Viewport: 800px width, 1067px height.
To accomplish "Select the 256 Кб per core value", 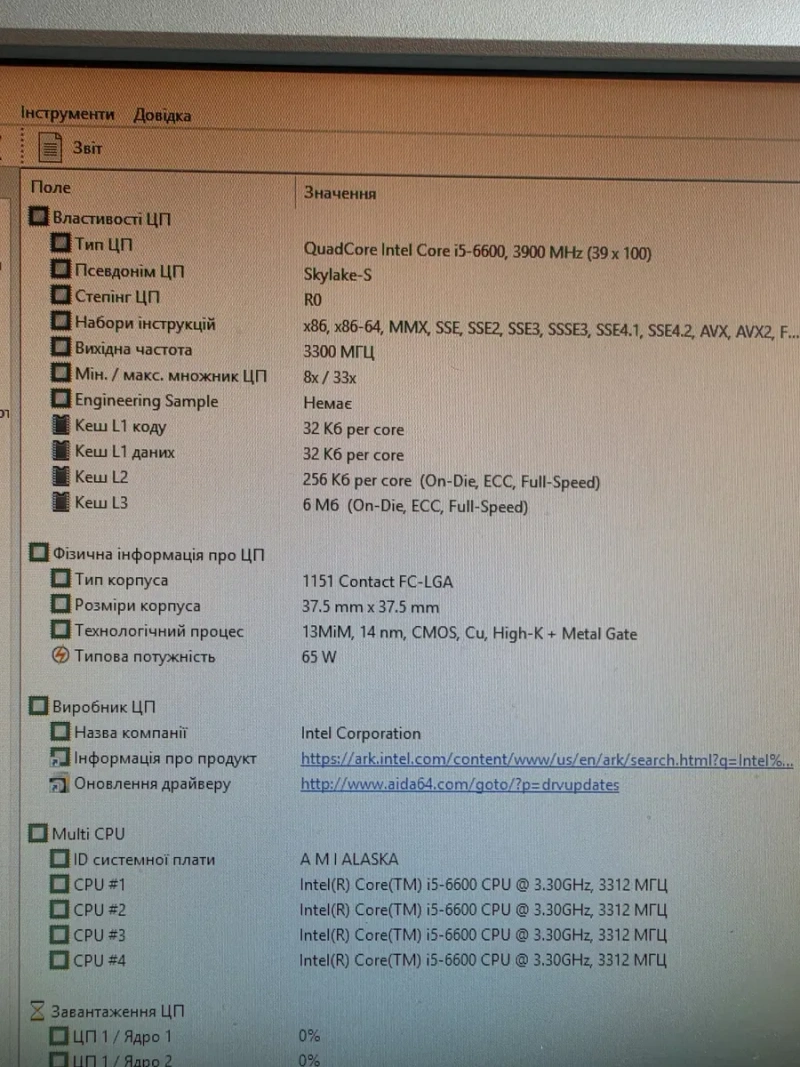I will pos(451,481).
